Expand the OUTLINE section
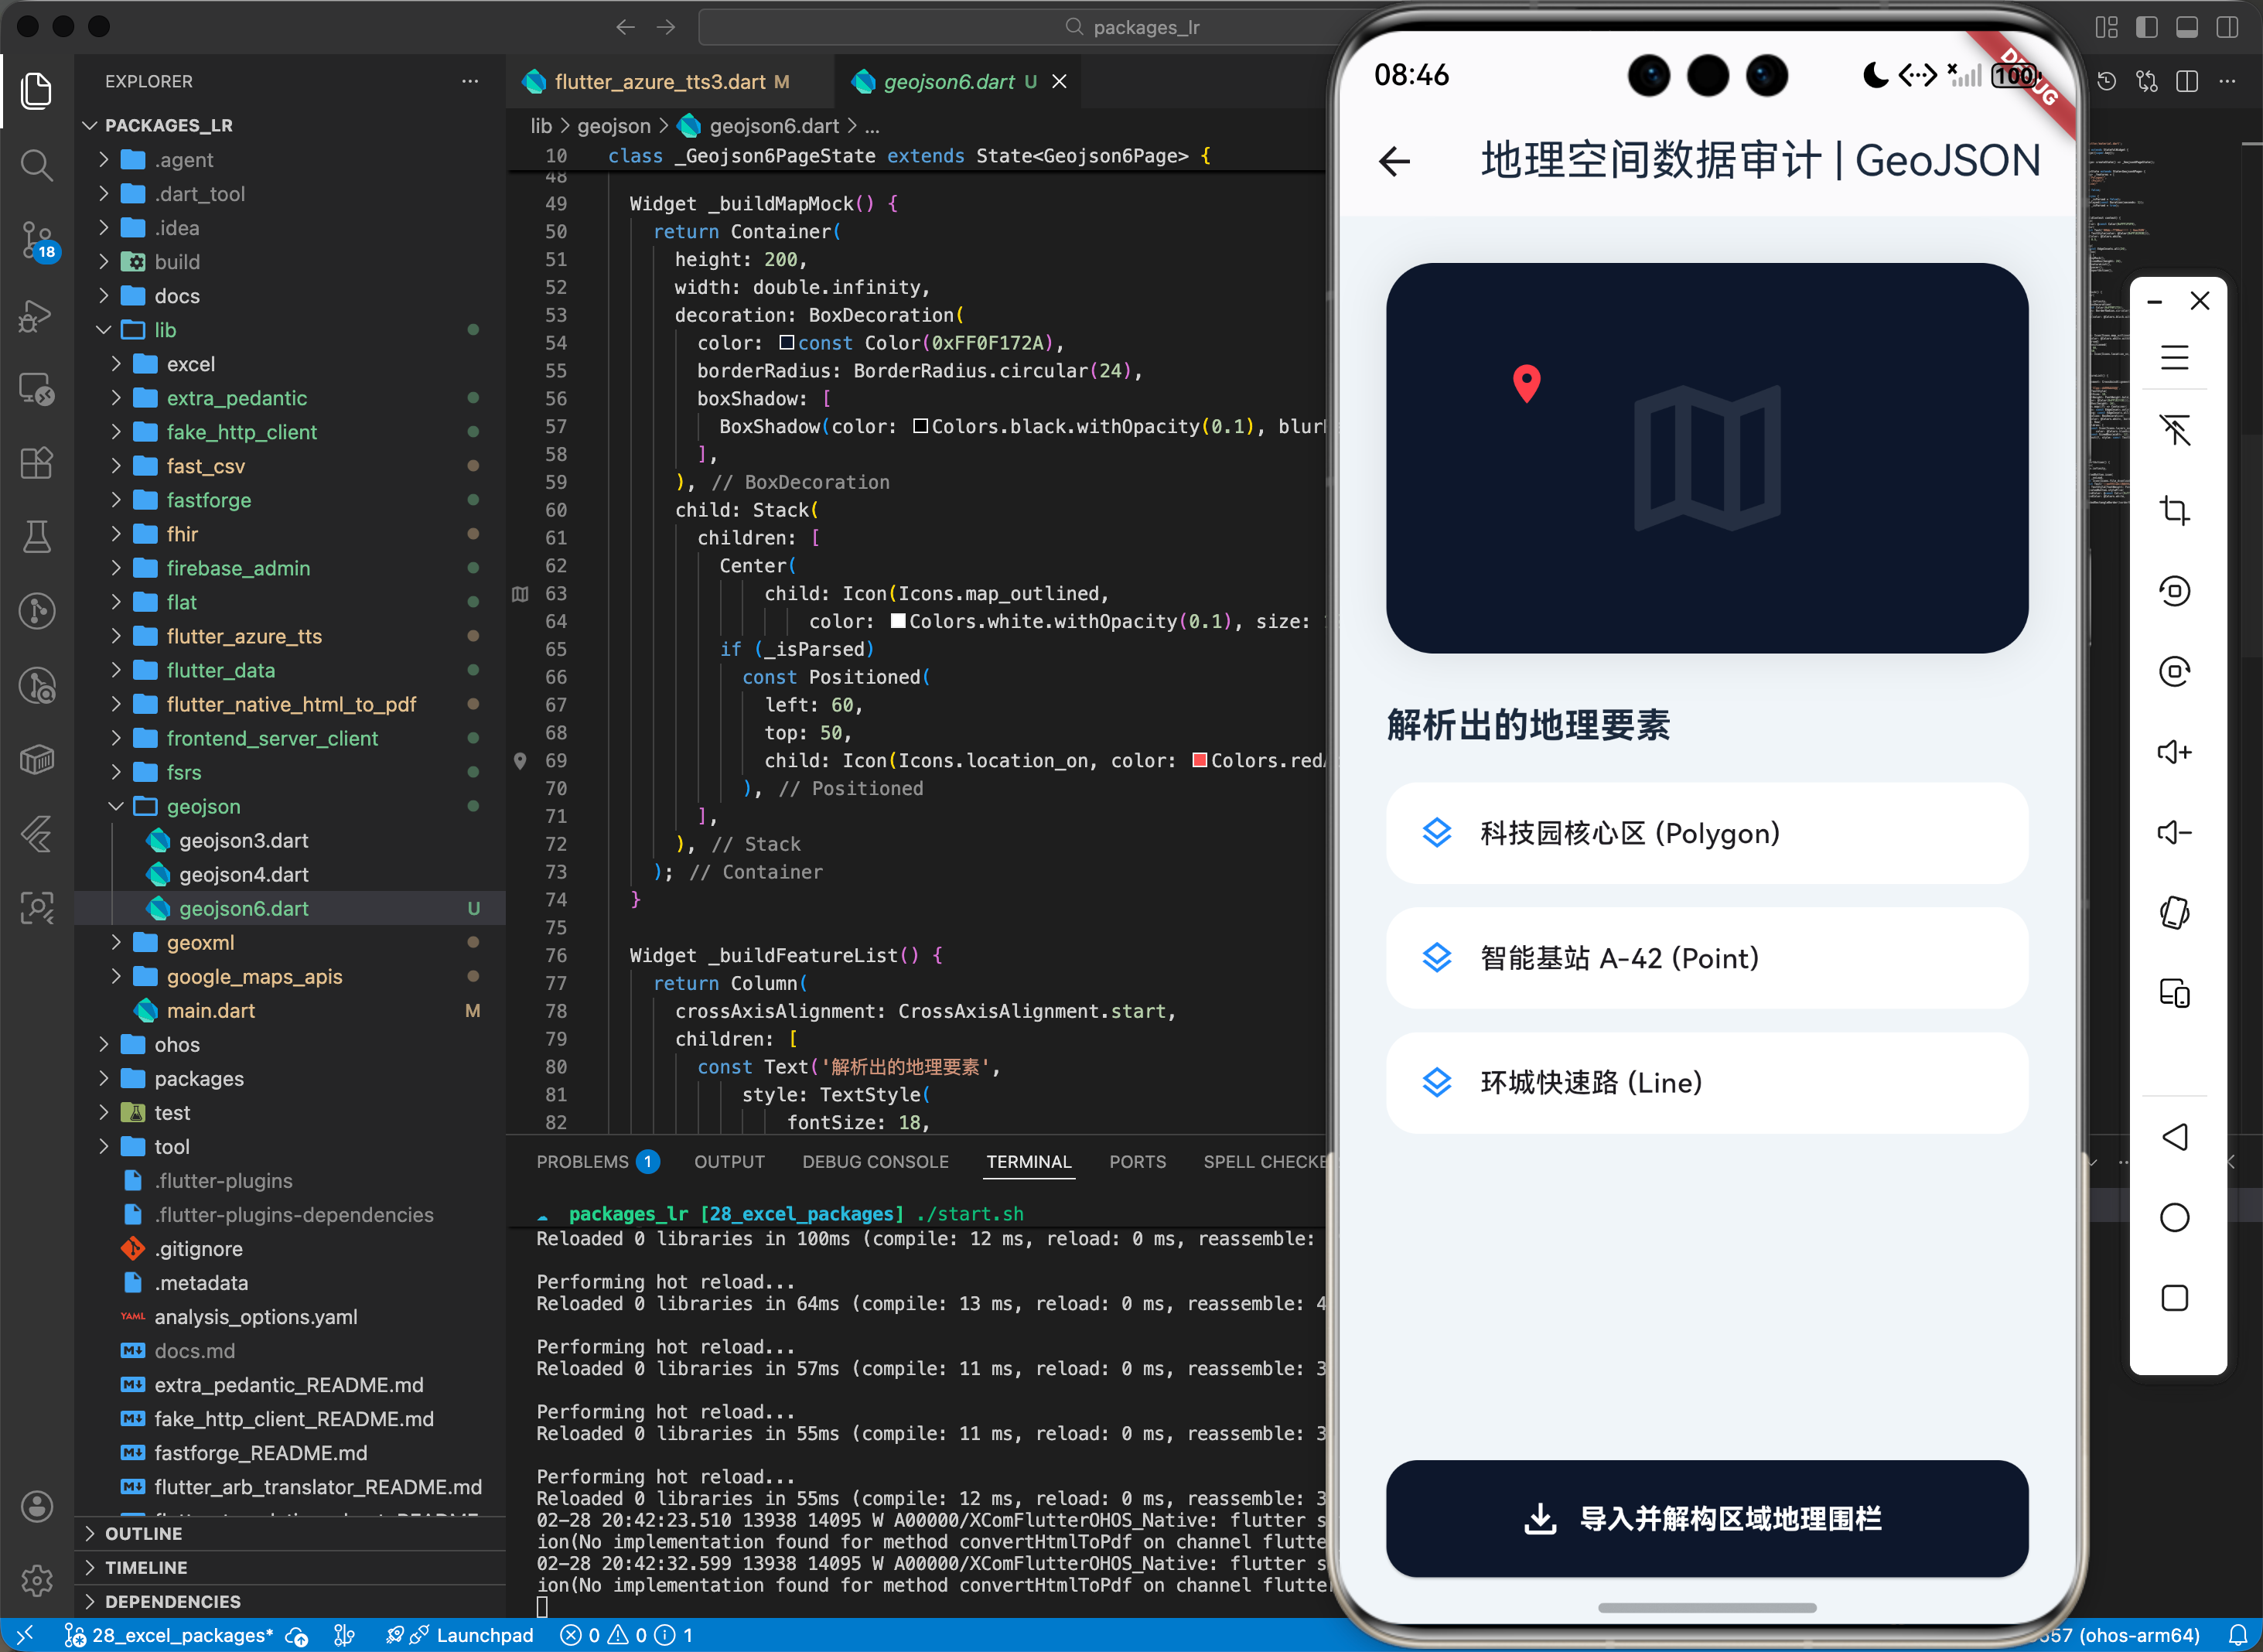The image size is (2263, 1652). (x=290, y=1533)
